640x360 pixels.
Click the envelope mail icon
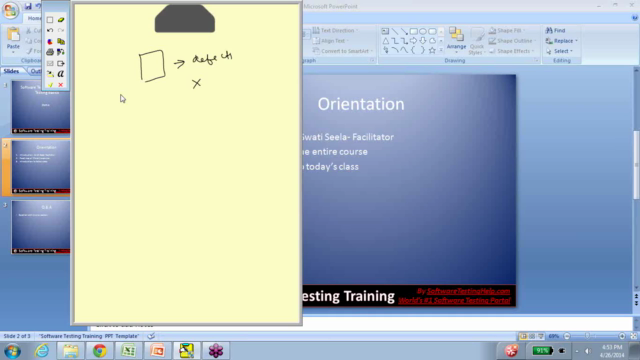click(x=50, y=63)
